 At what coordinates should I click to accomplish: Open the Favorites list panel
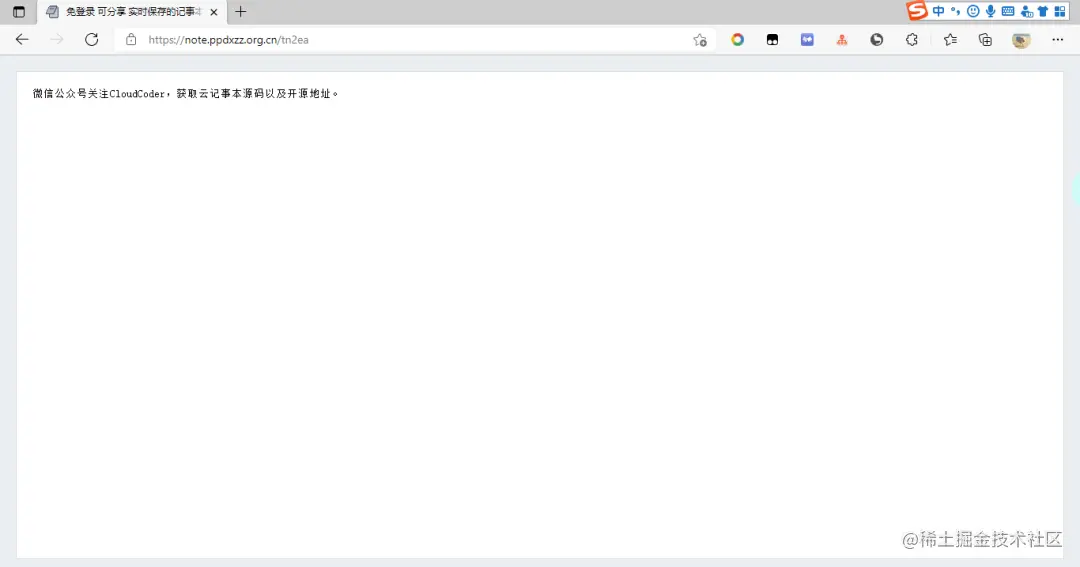[951, 40]
